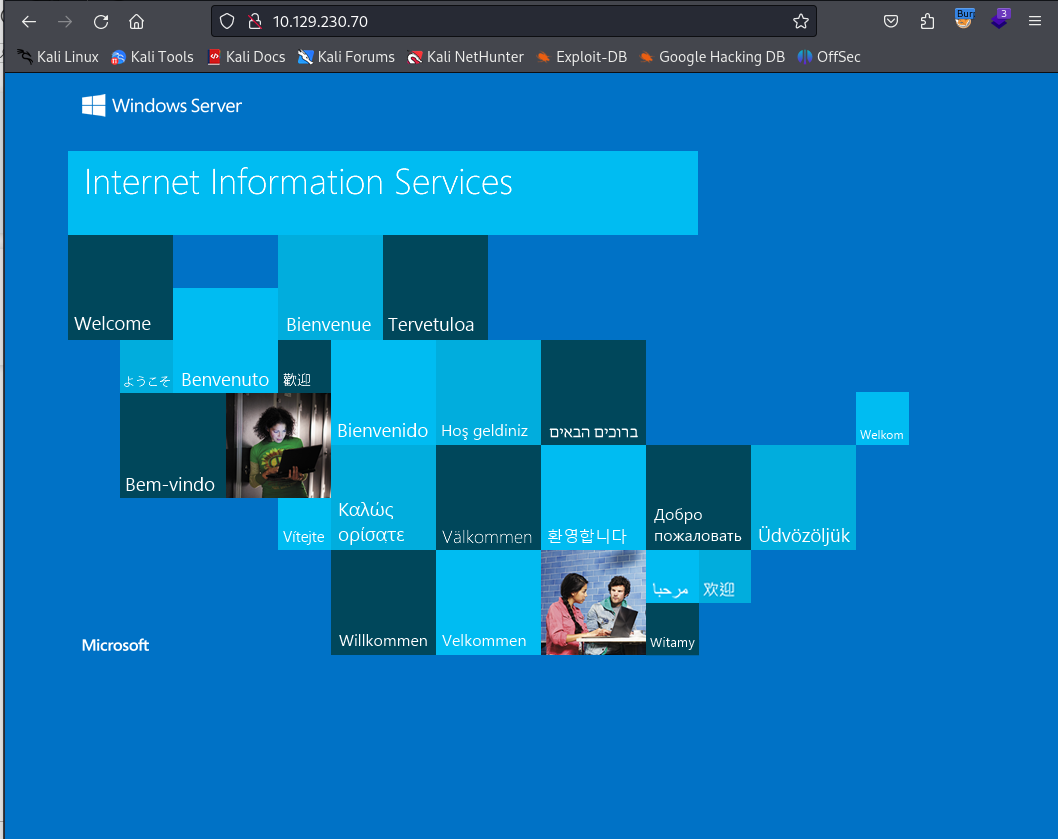Click the two students photo tile
1058x839 pixels.
tap(593, 602)
